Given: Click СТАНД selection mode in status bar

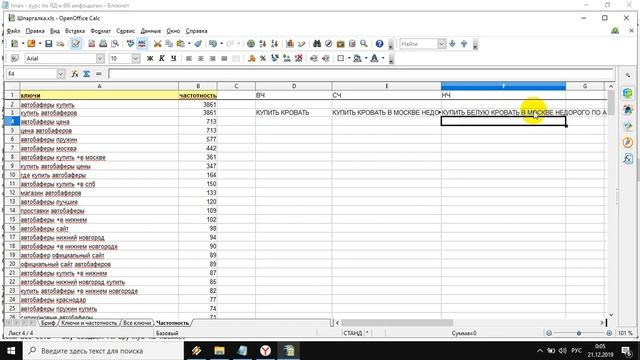Looking at the screenshot, I should [x=353, y=333].
